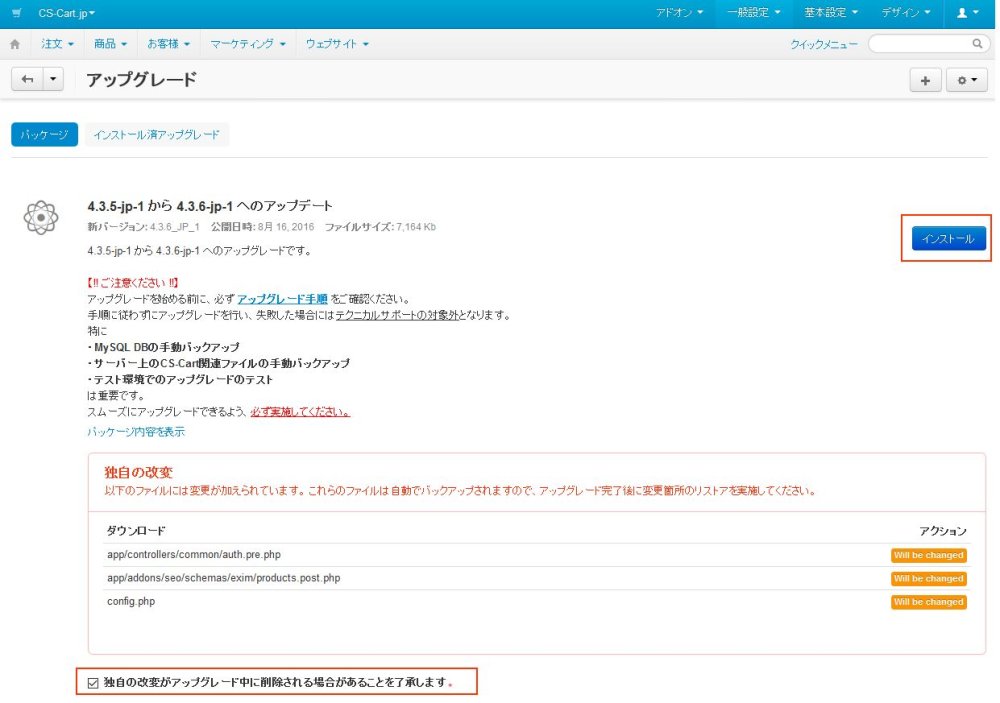Expand the 商品 menu
1000x703 pixels.
pos(110,44)
